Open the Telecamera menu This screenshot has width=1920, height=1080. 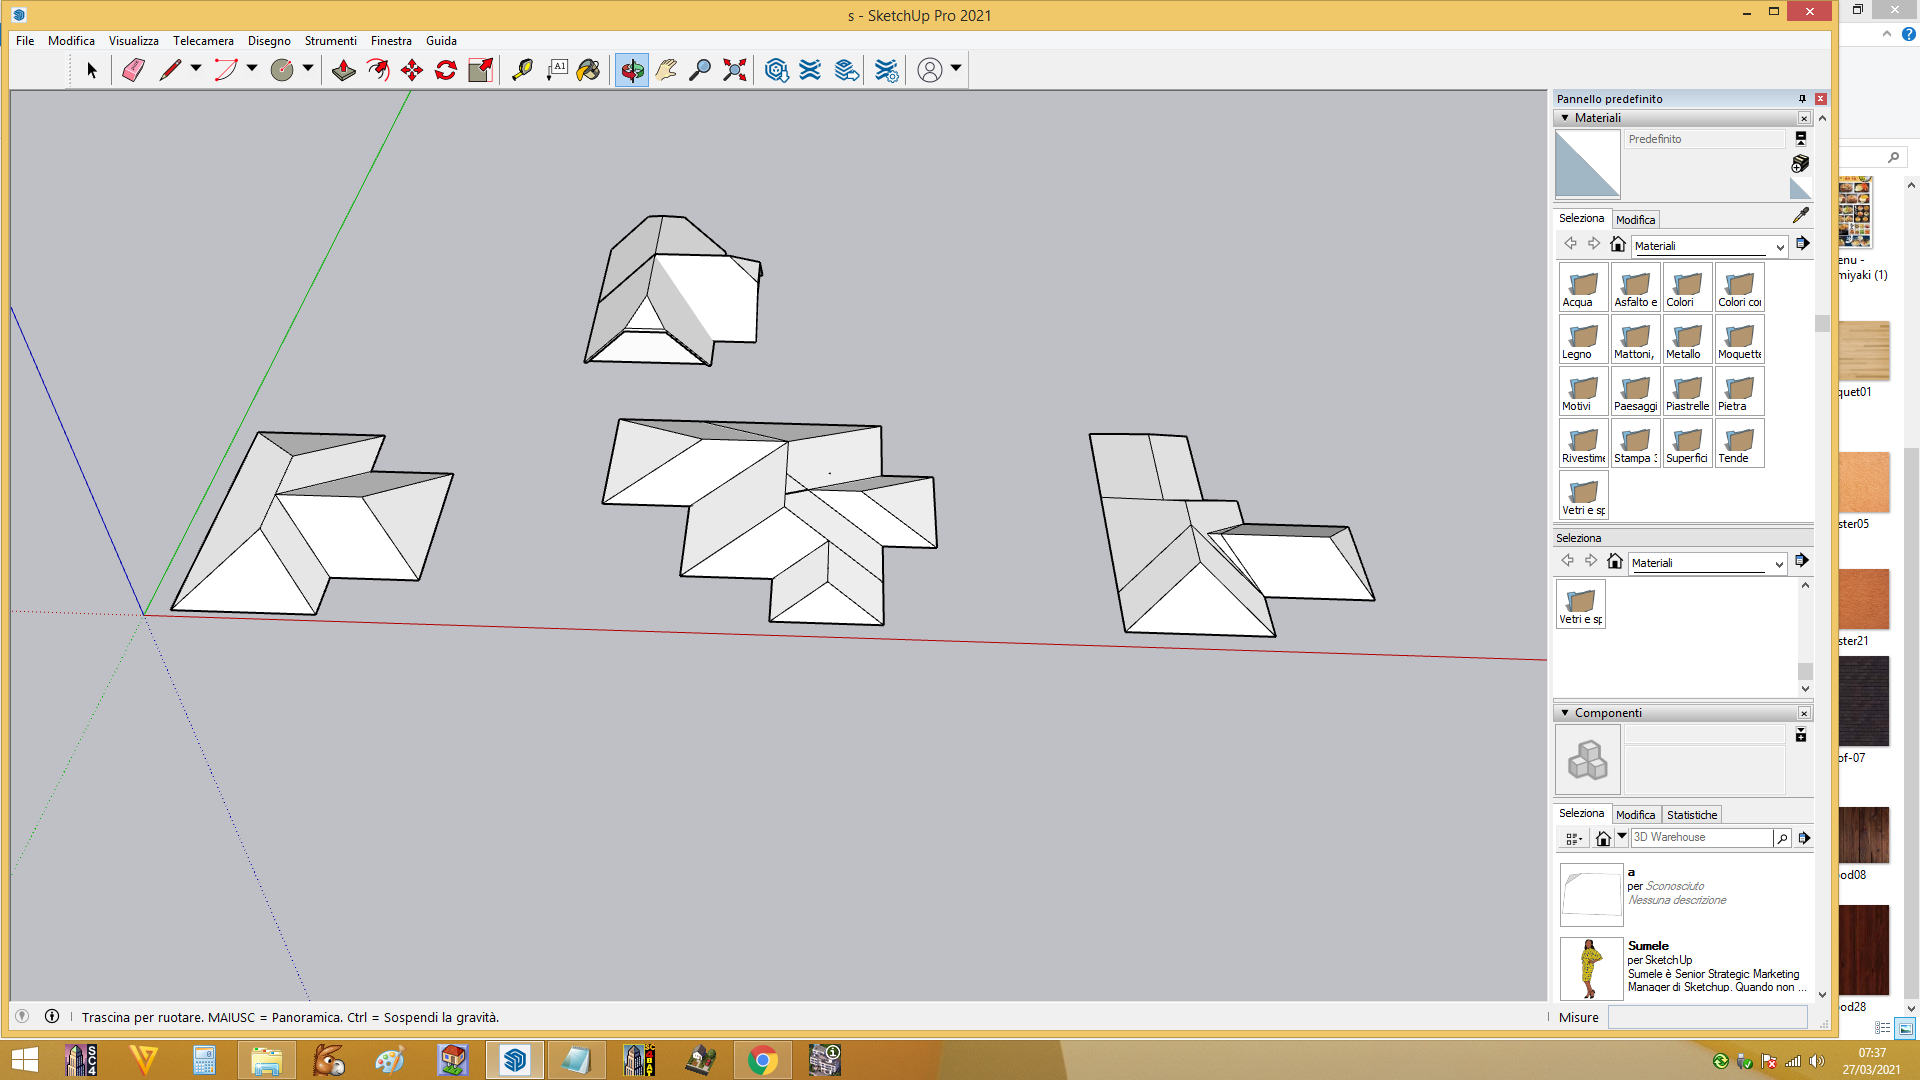pyautogui.click(x=203, y=41)
